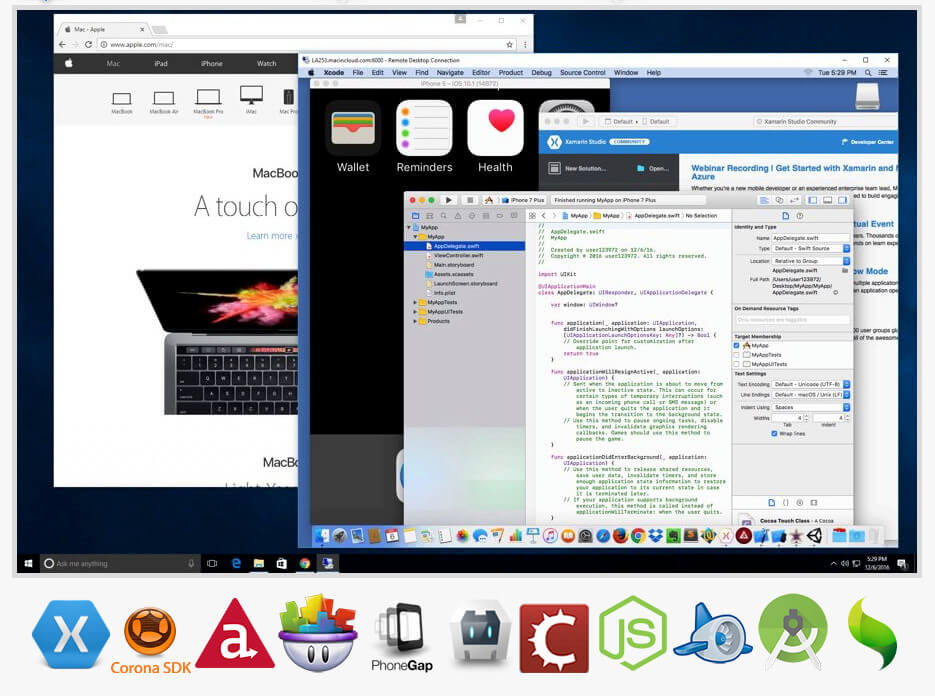Open the Navigate menu

click(x=450, y=73)
